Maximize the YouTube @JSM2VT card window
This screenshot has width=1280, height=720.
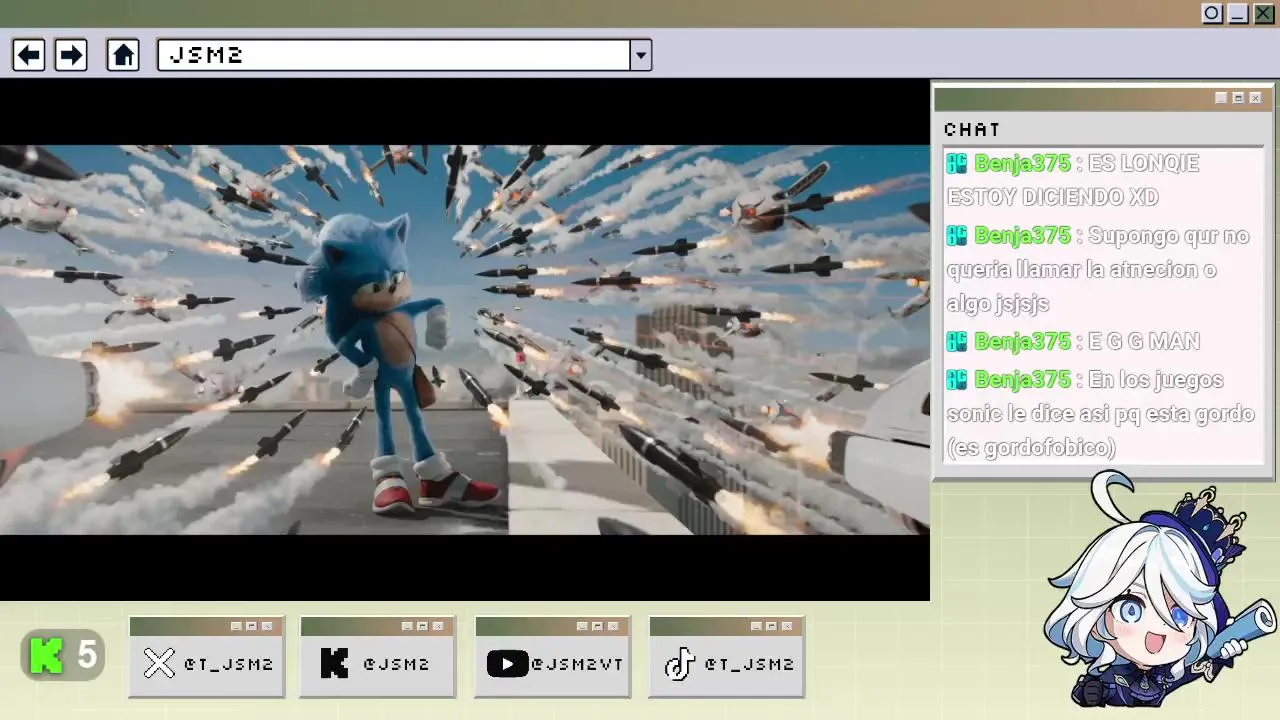coord(597,626)
